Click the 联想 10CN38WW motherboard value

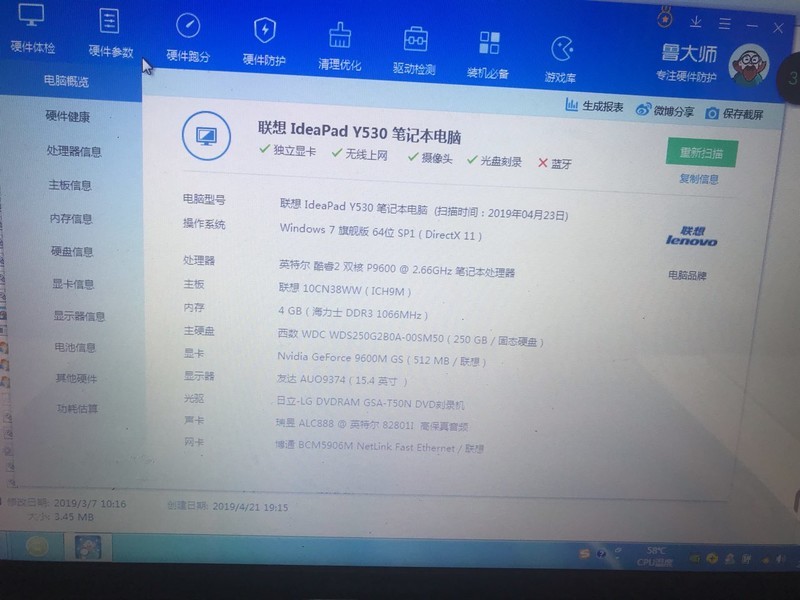[344, 289]
